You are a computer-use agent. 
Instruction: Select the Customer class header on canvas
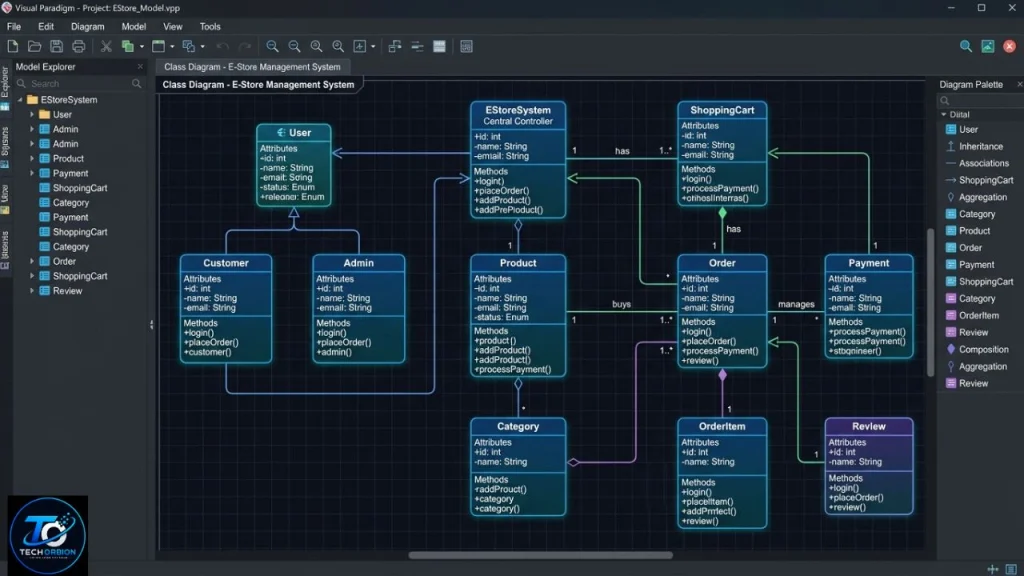[x=226, y=263]
